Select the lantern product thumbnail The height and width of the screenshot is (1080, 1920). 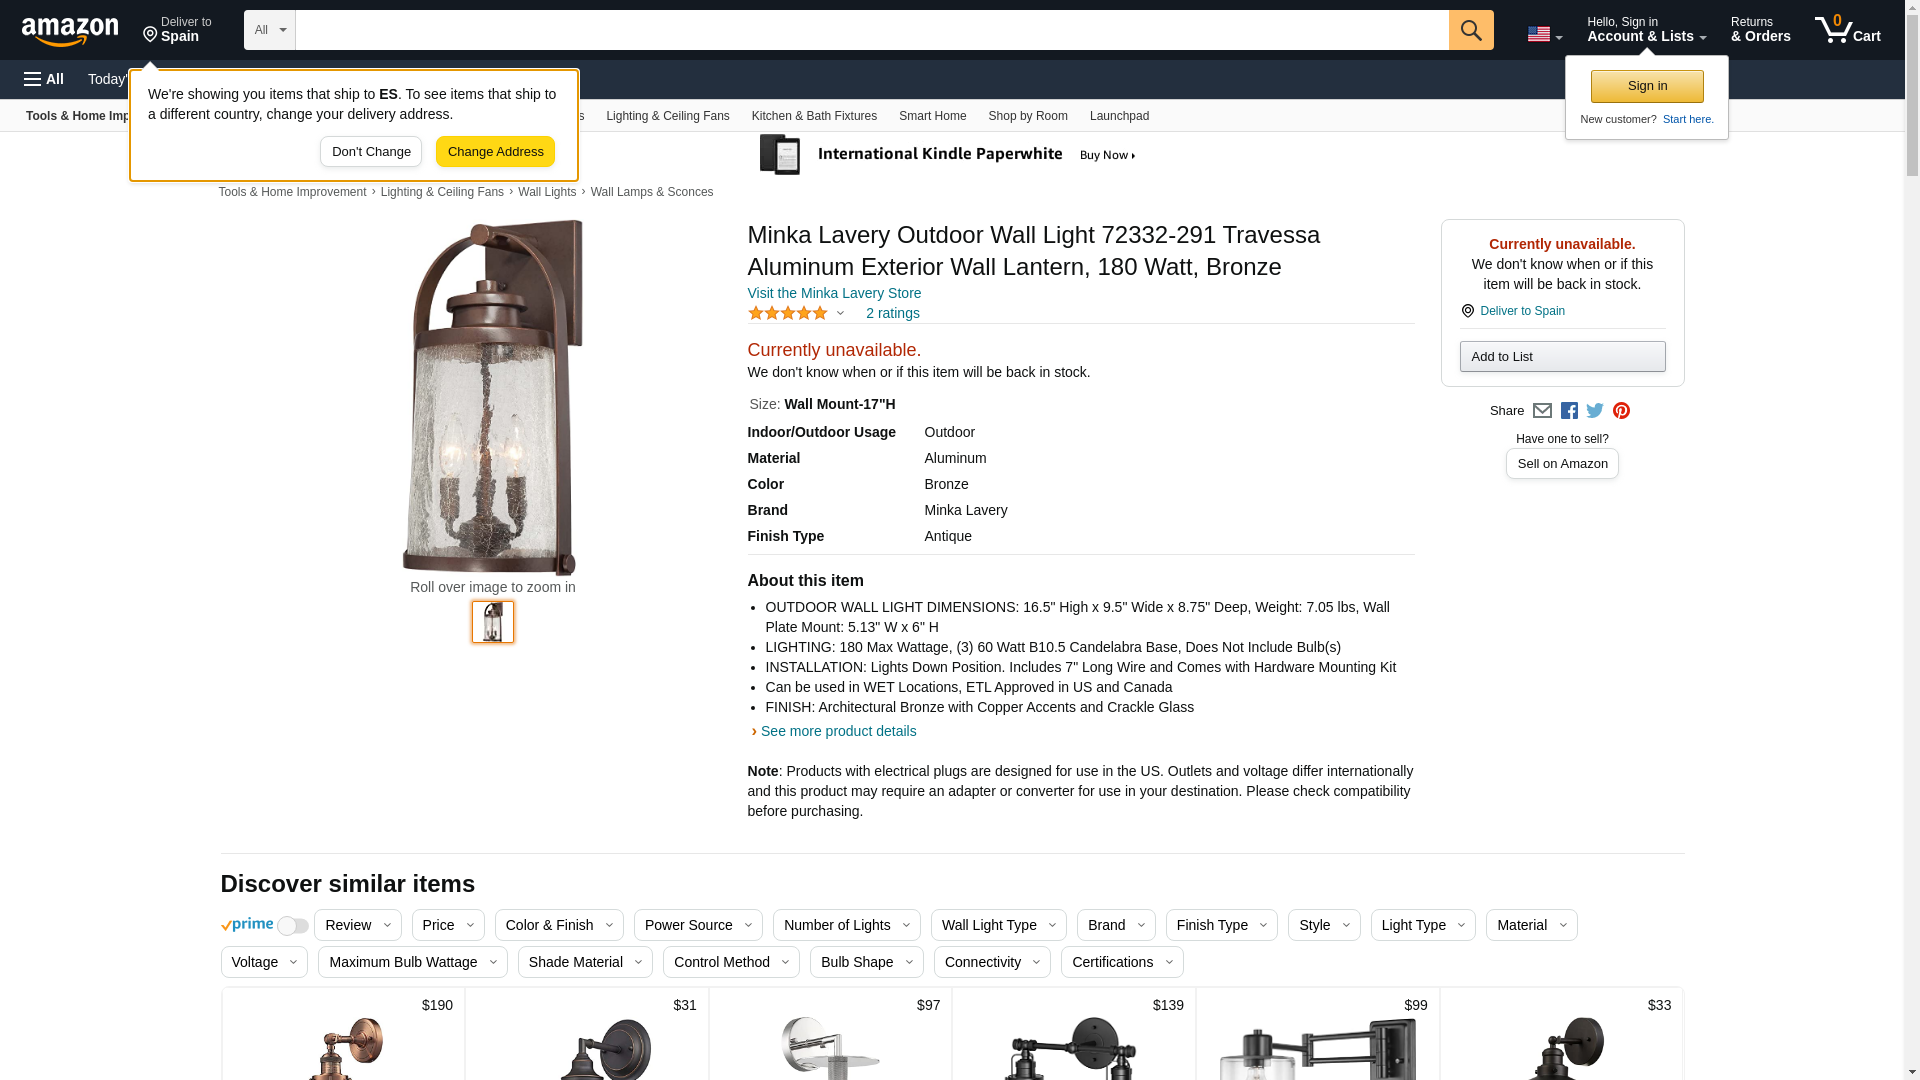pyautogui.click(x=493, y=622)
